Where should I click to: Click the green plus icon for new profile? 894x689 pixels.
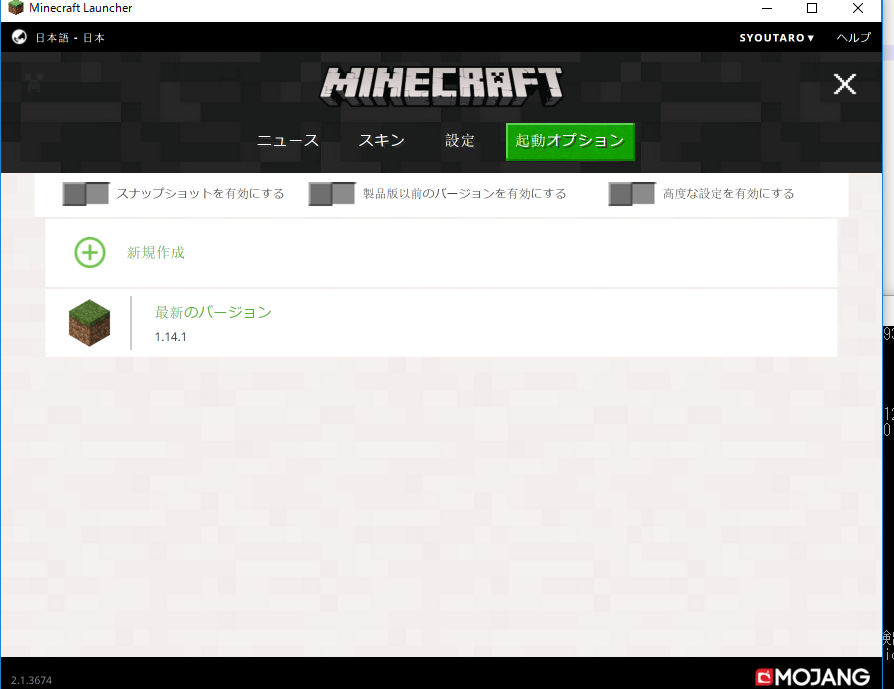[90, 253]
